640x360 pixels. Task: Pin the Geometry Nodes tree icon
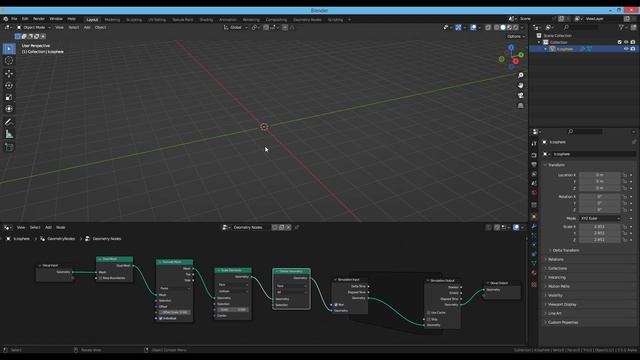coord(297,227)
